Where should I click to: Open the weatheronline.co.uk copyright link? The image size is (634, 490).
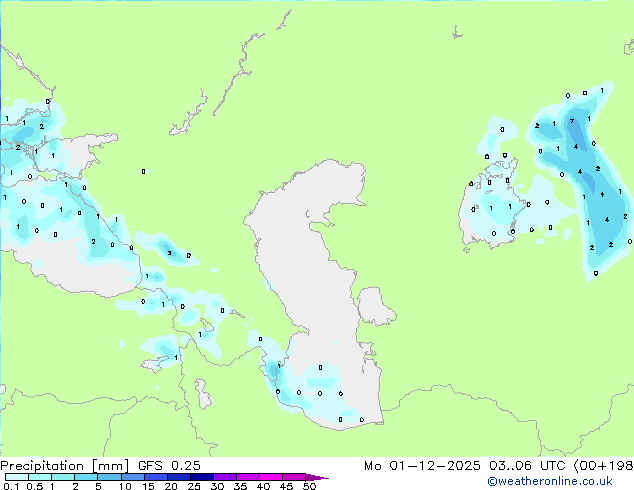[550, 481]
